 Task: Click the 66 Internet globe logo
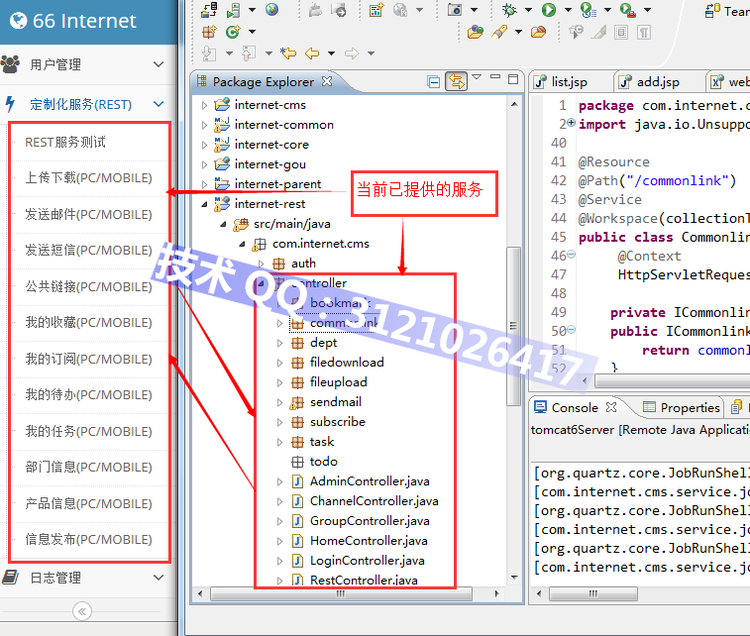[x=18, y=21]
